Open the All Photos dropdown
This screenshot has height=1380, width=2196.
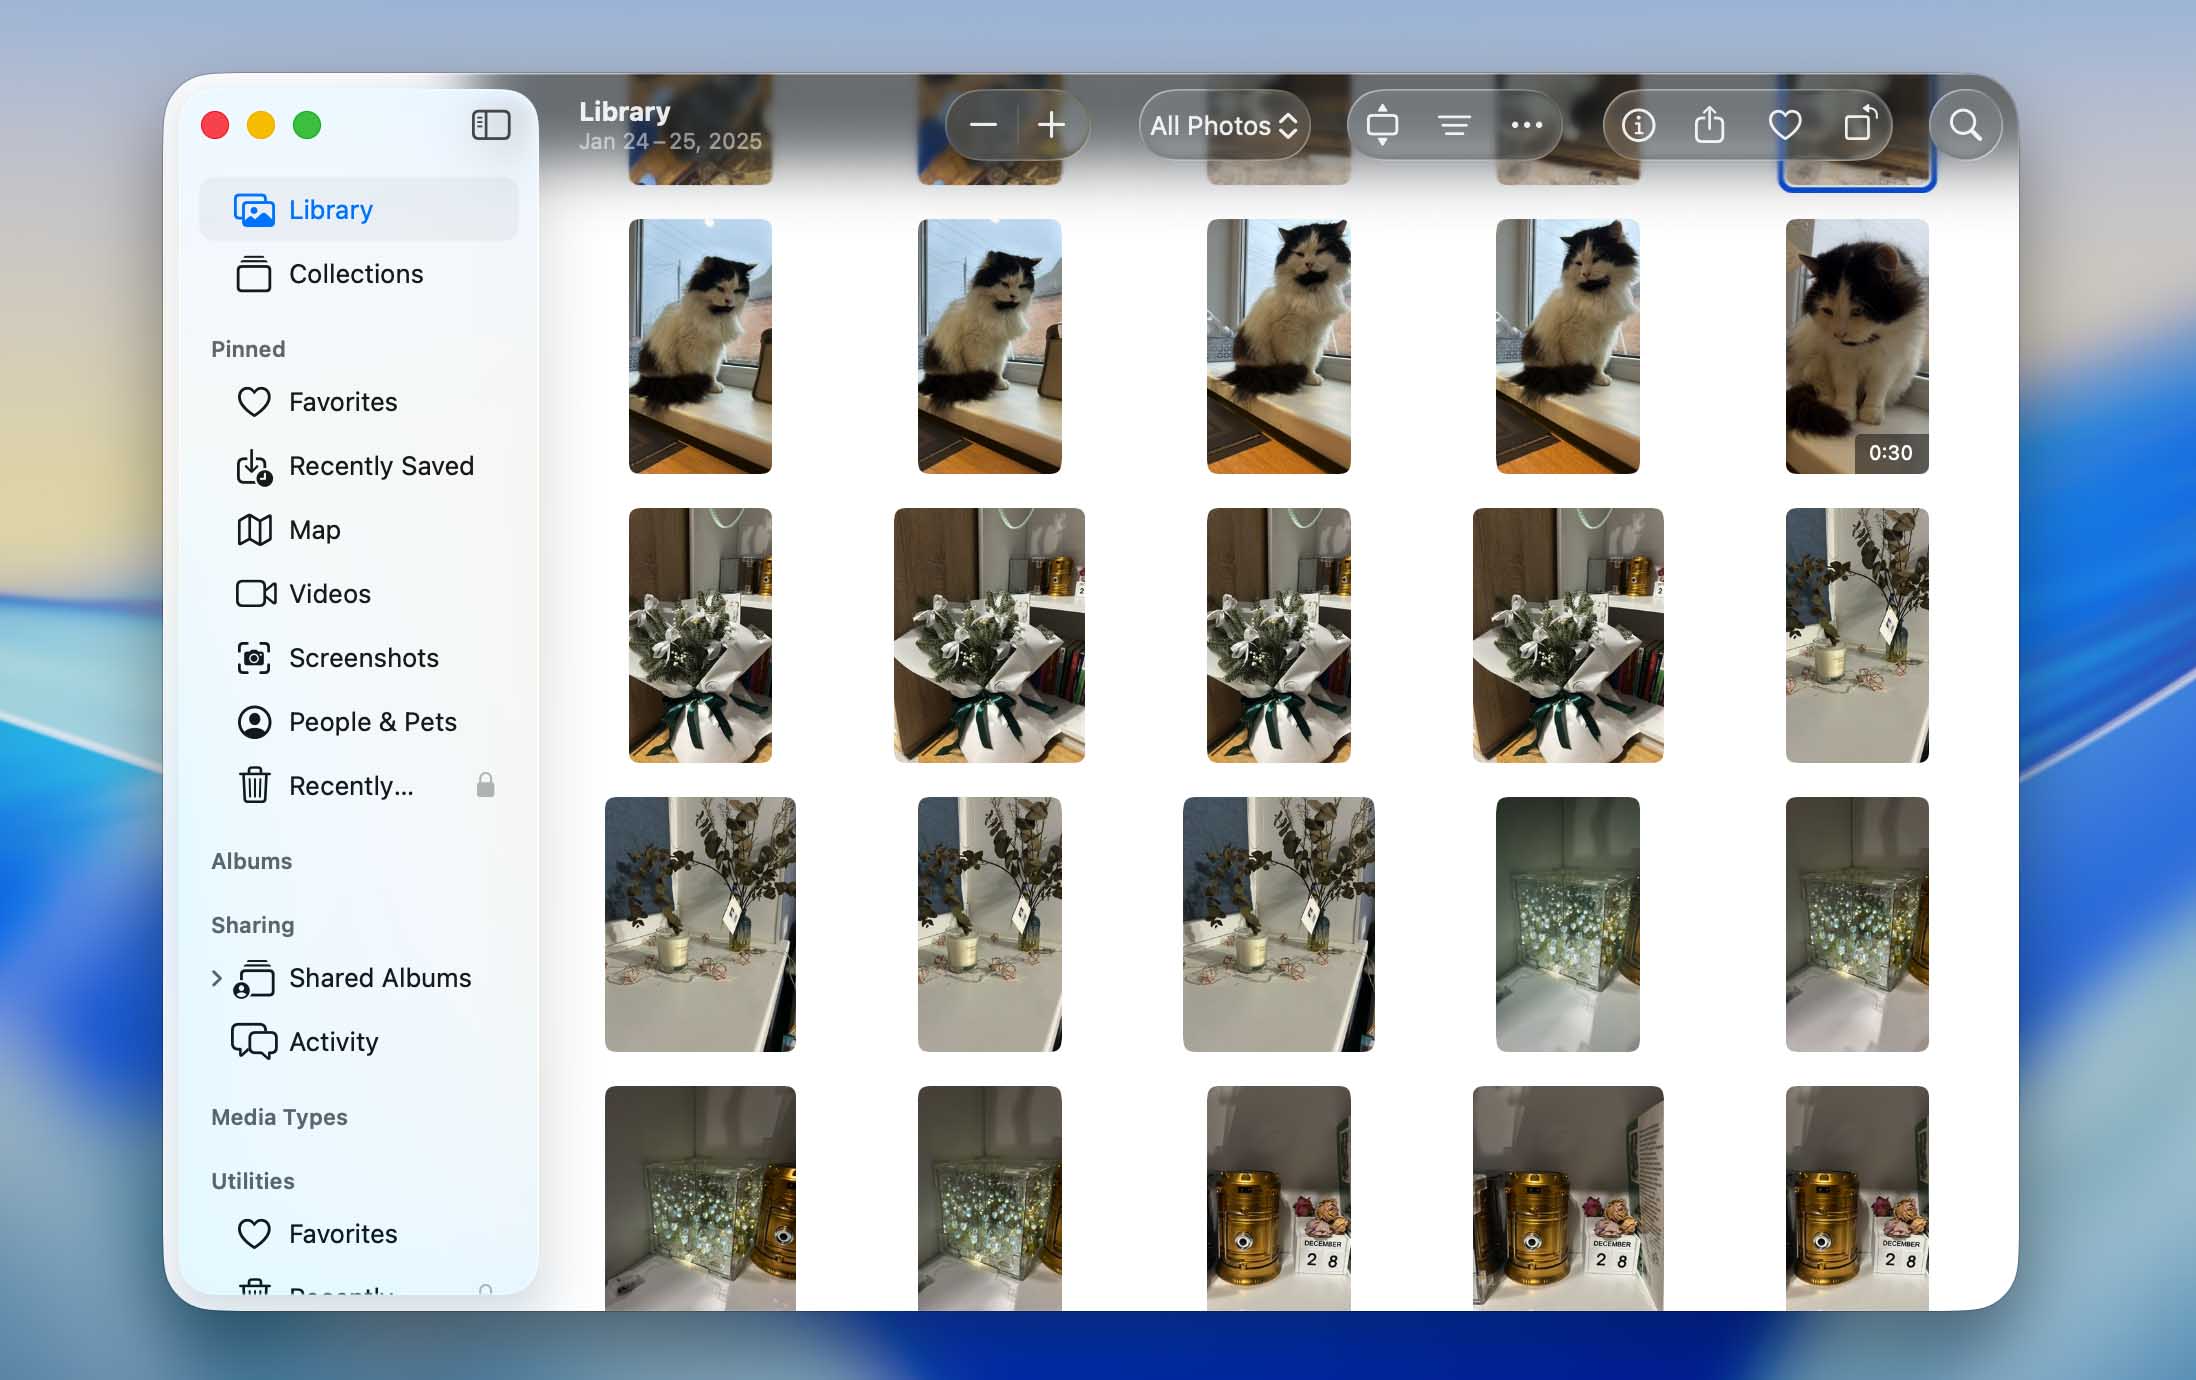pyautogui.click(x=1224, y=125)
